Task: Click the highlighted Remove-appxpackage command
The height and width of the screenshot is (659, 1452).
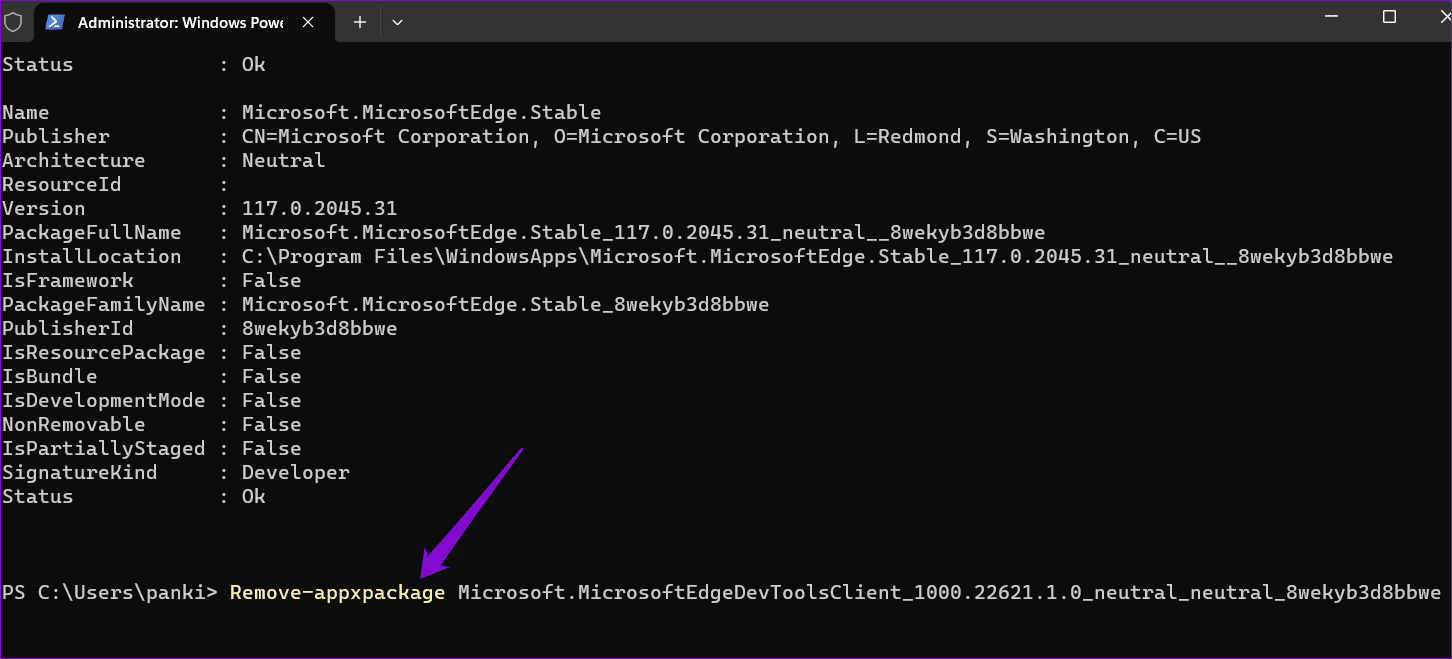Action: (337, 592)
